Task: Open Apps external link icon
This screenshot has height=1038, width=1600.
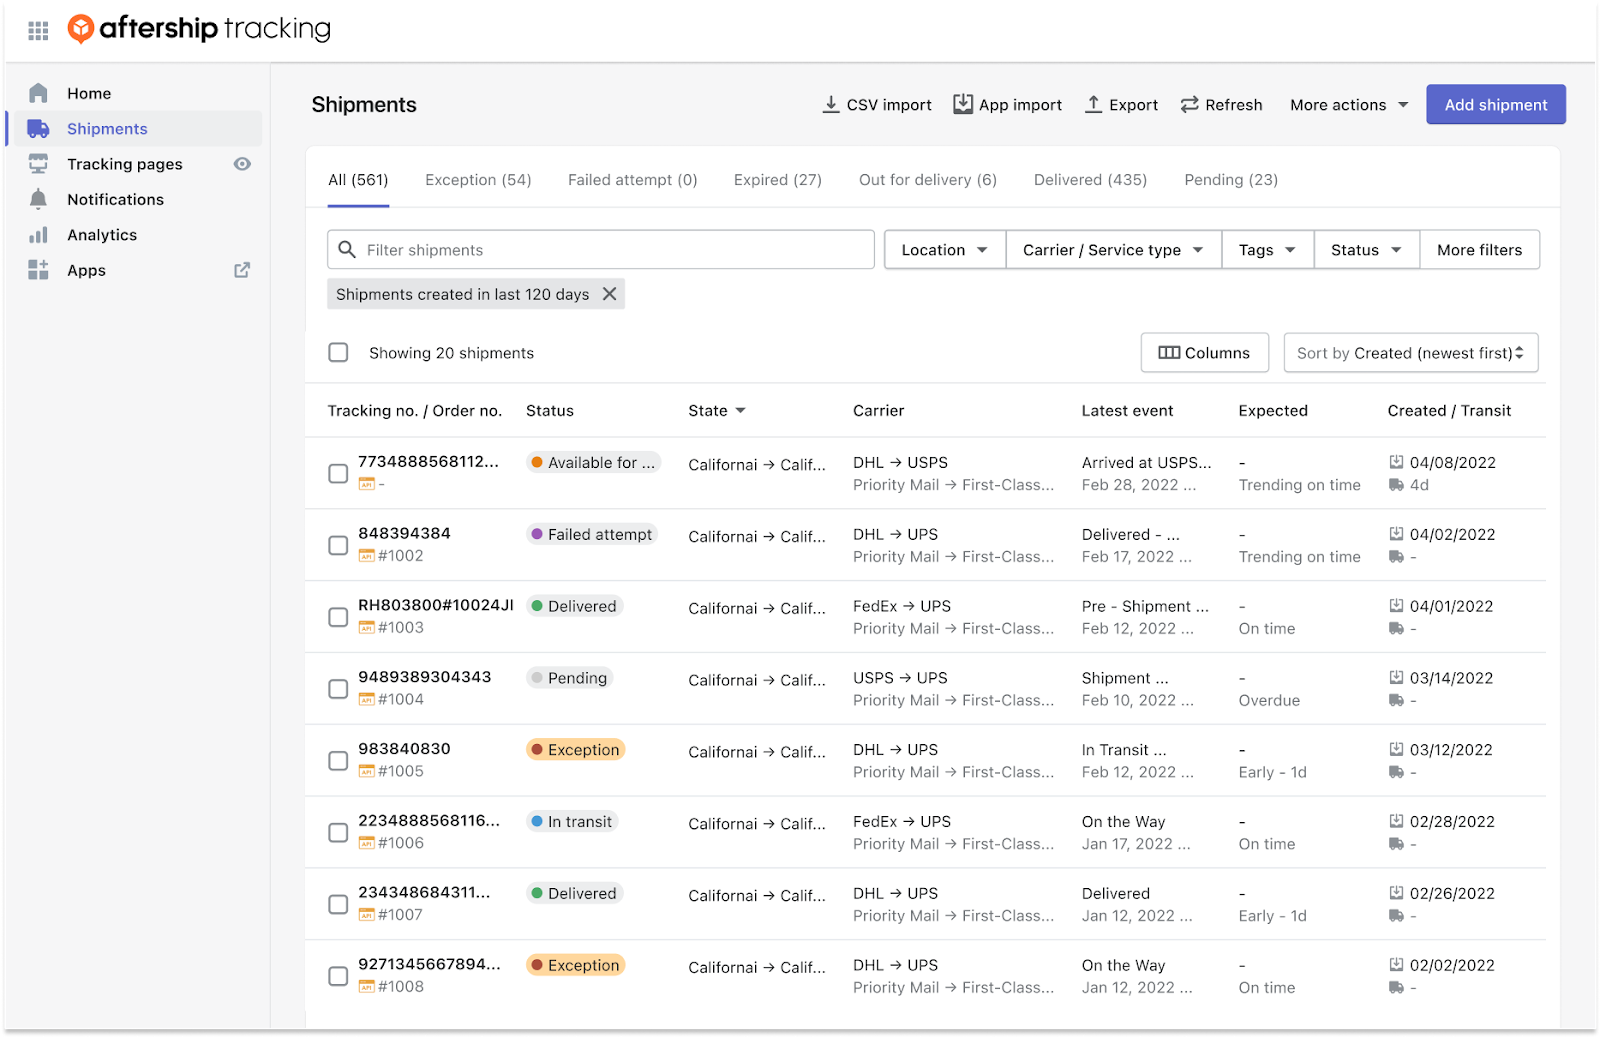Action: point(242,270)
